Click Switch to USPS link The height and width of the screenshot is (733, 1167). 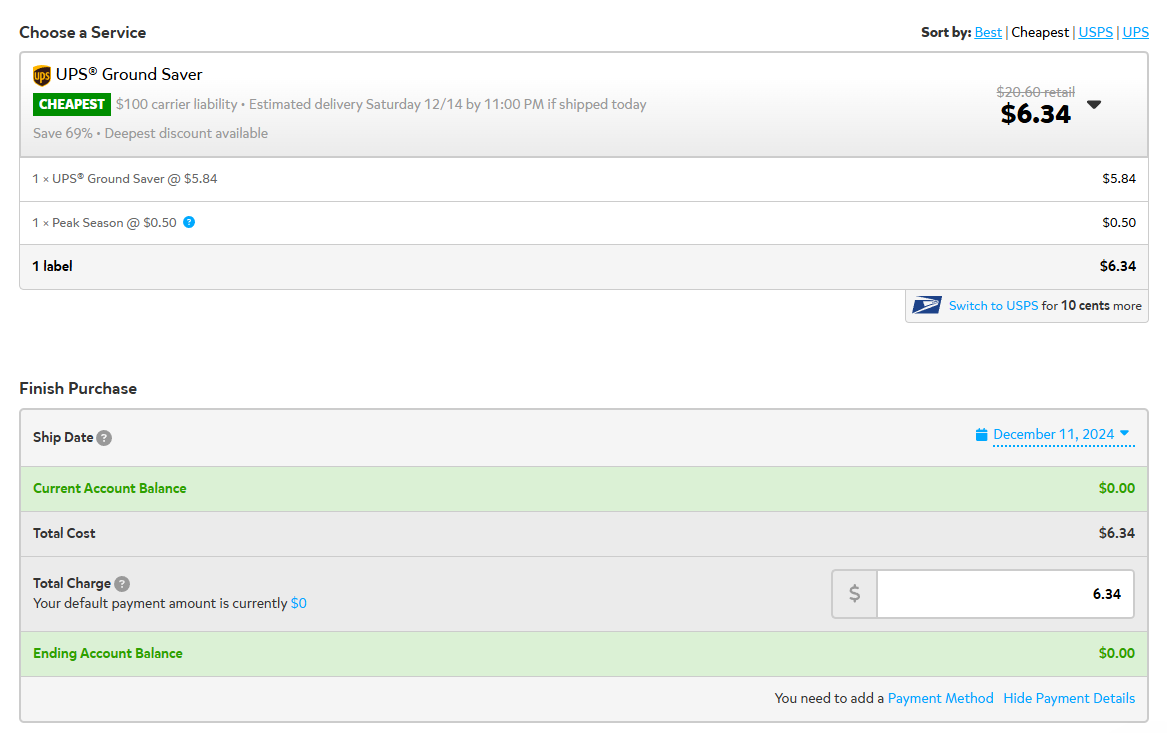993,305
